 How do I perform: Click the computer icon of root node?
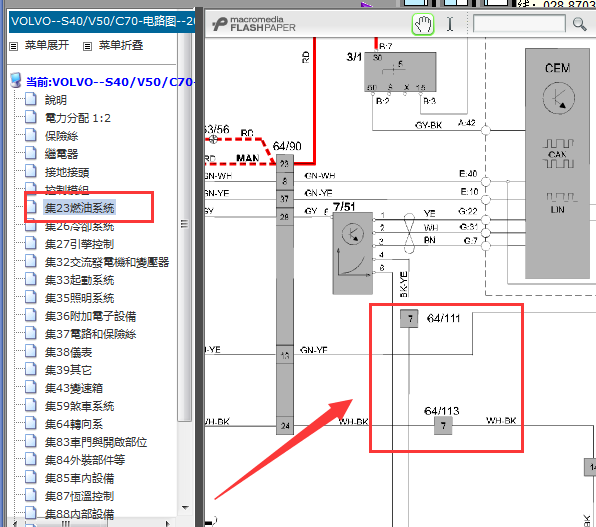pos(16,80)
